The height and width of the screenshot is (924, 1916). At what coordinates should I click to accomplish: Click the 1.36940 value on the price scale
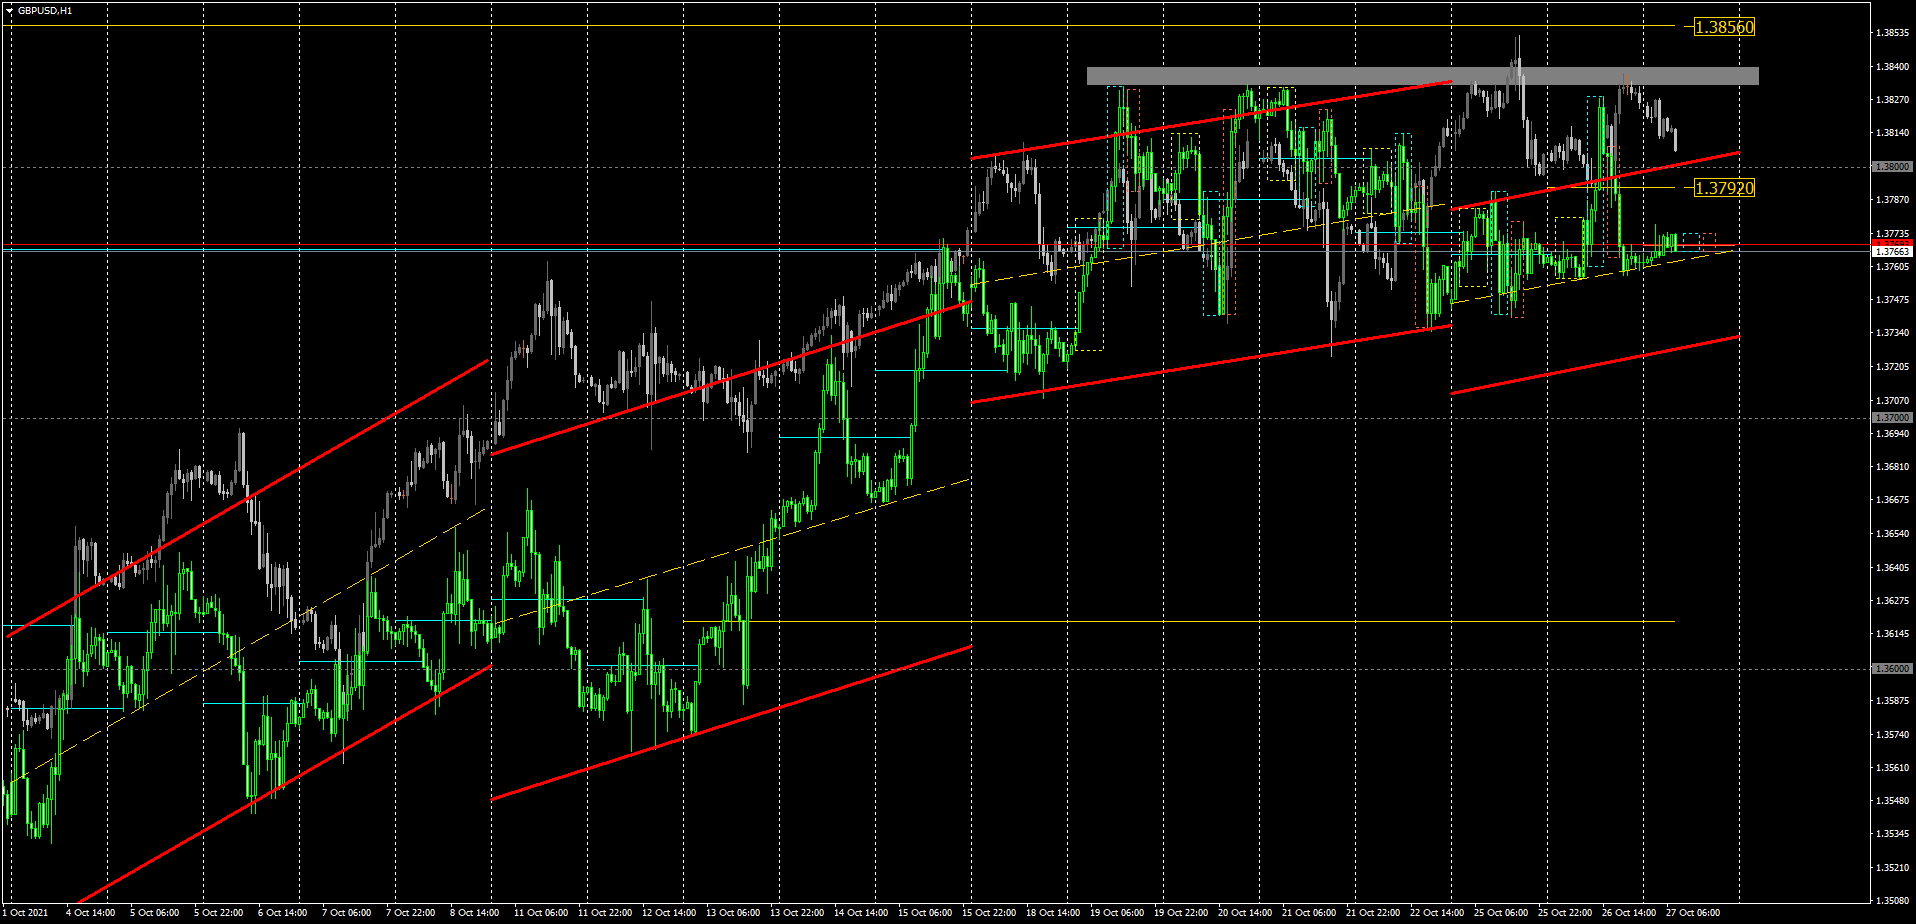(1893, 434)
